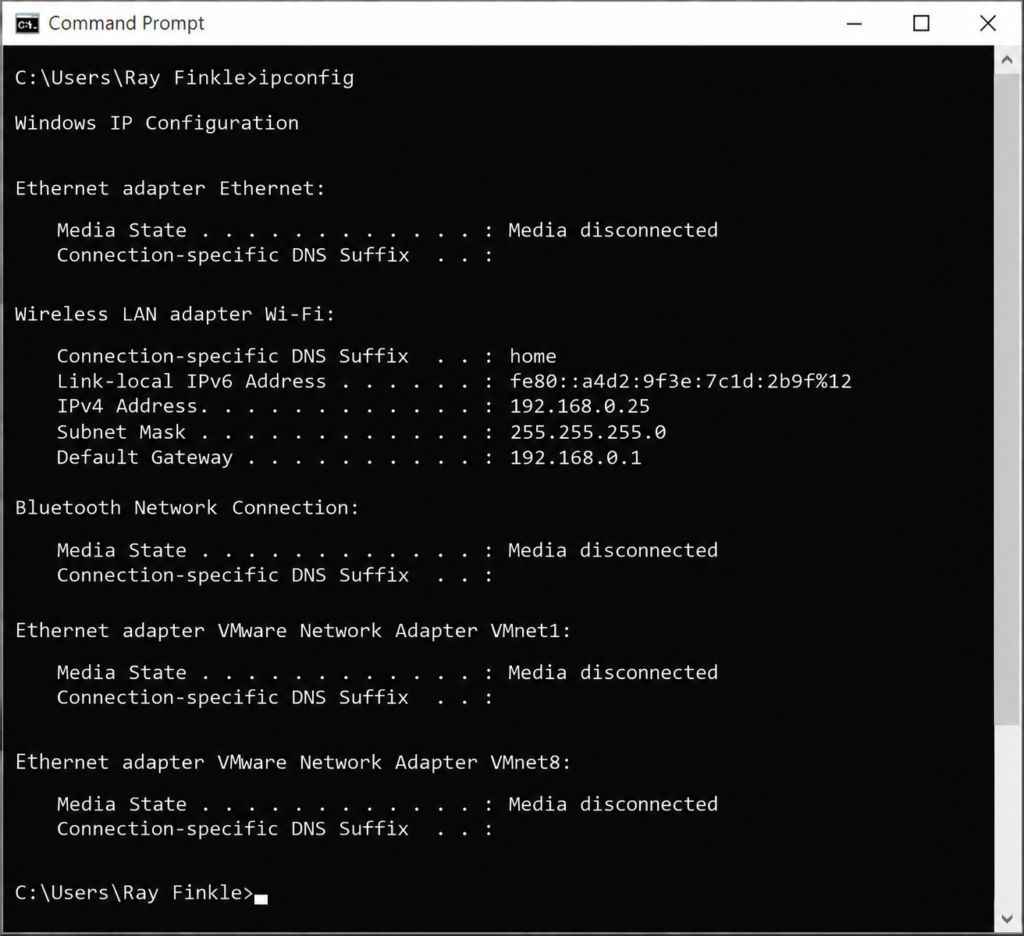
Task: Click 'Media disconnected' under VMnet1
Action: pos(613,672)
